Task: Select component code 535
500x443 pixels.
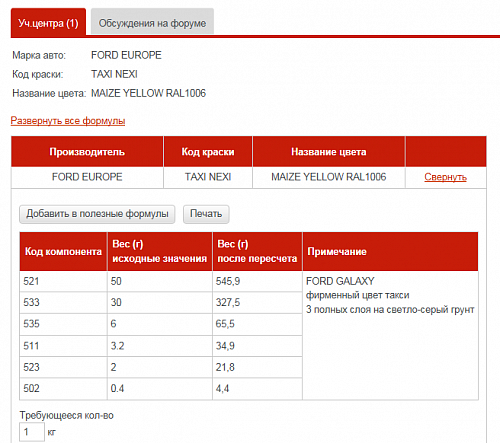Action: pyautogui.click(x=31, y=324)
